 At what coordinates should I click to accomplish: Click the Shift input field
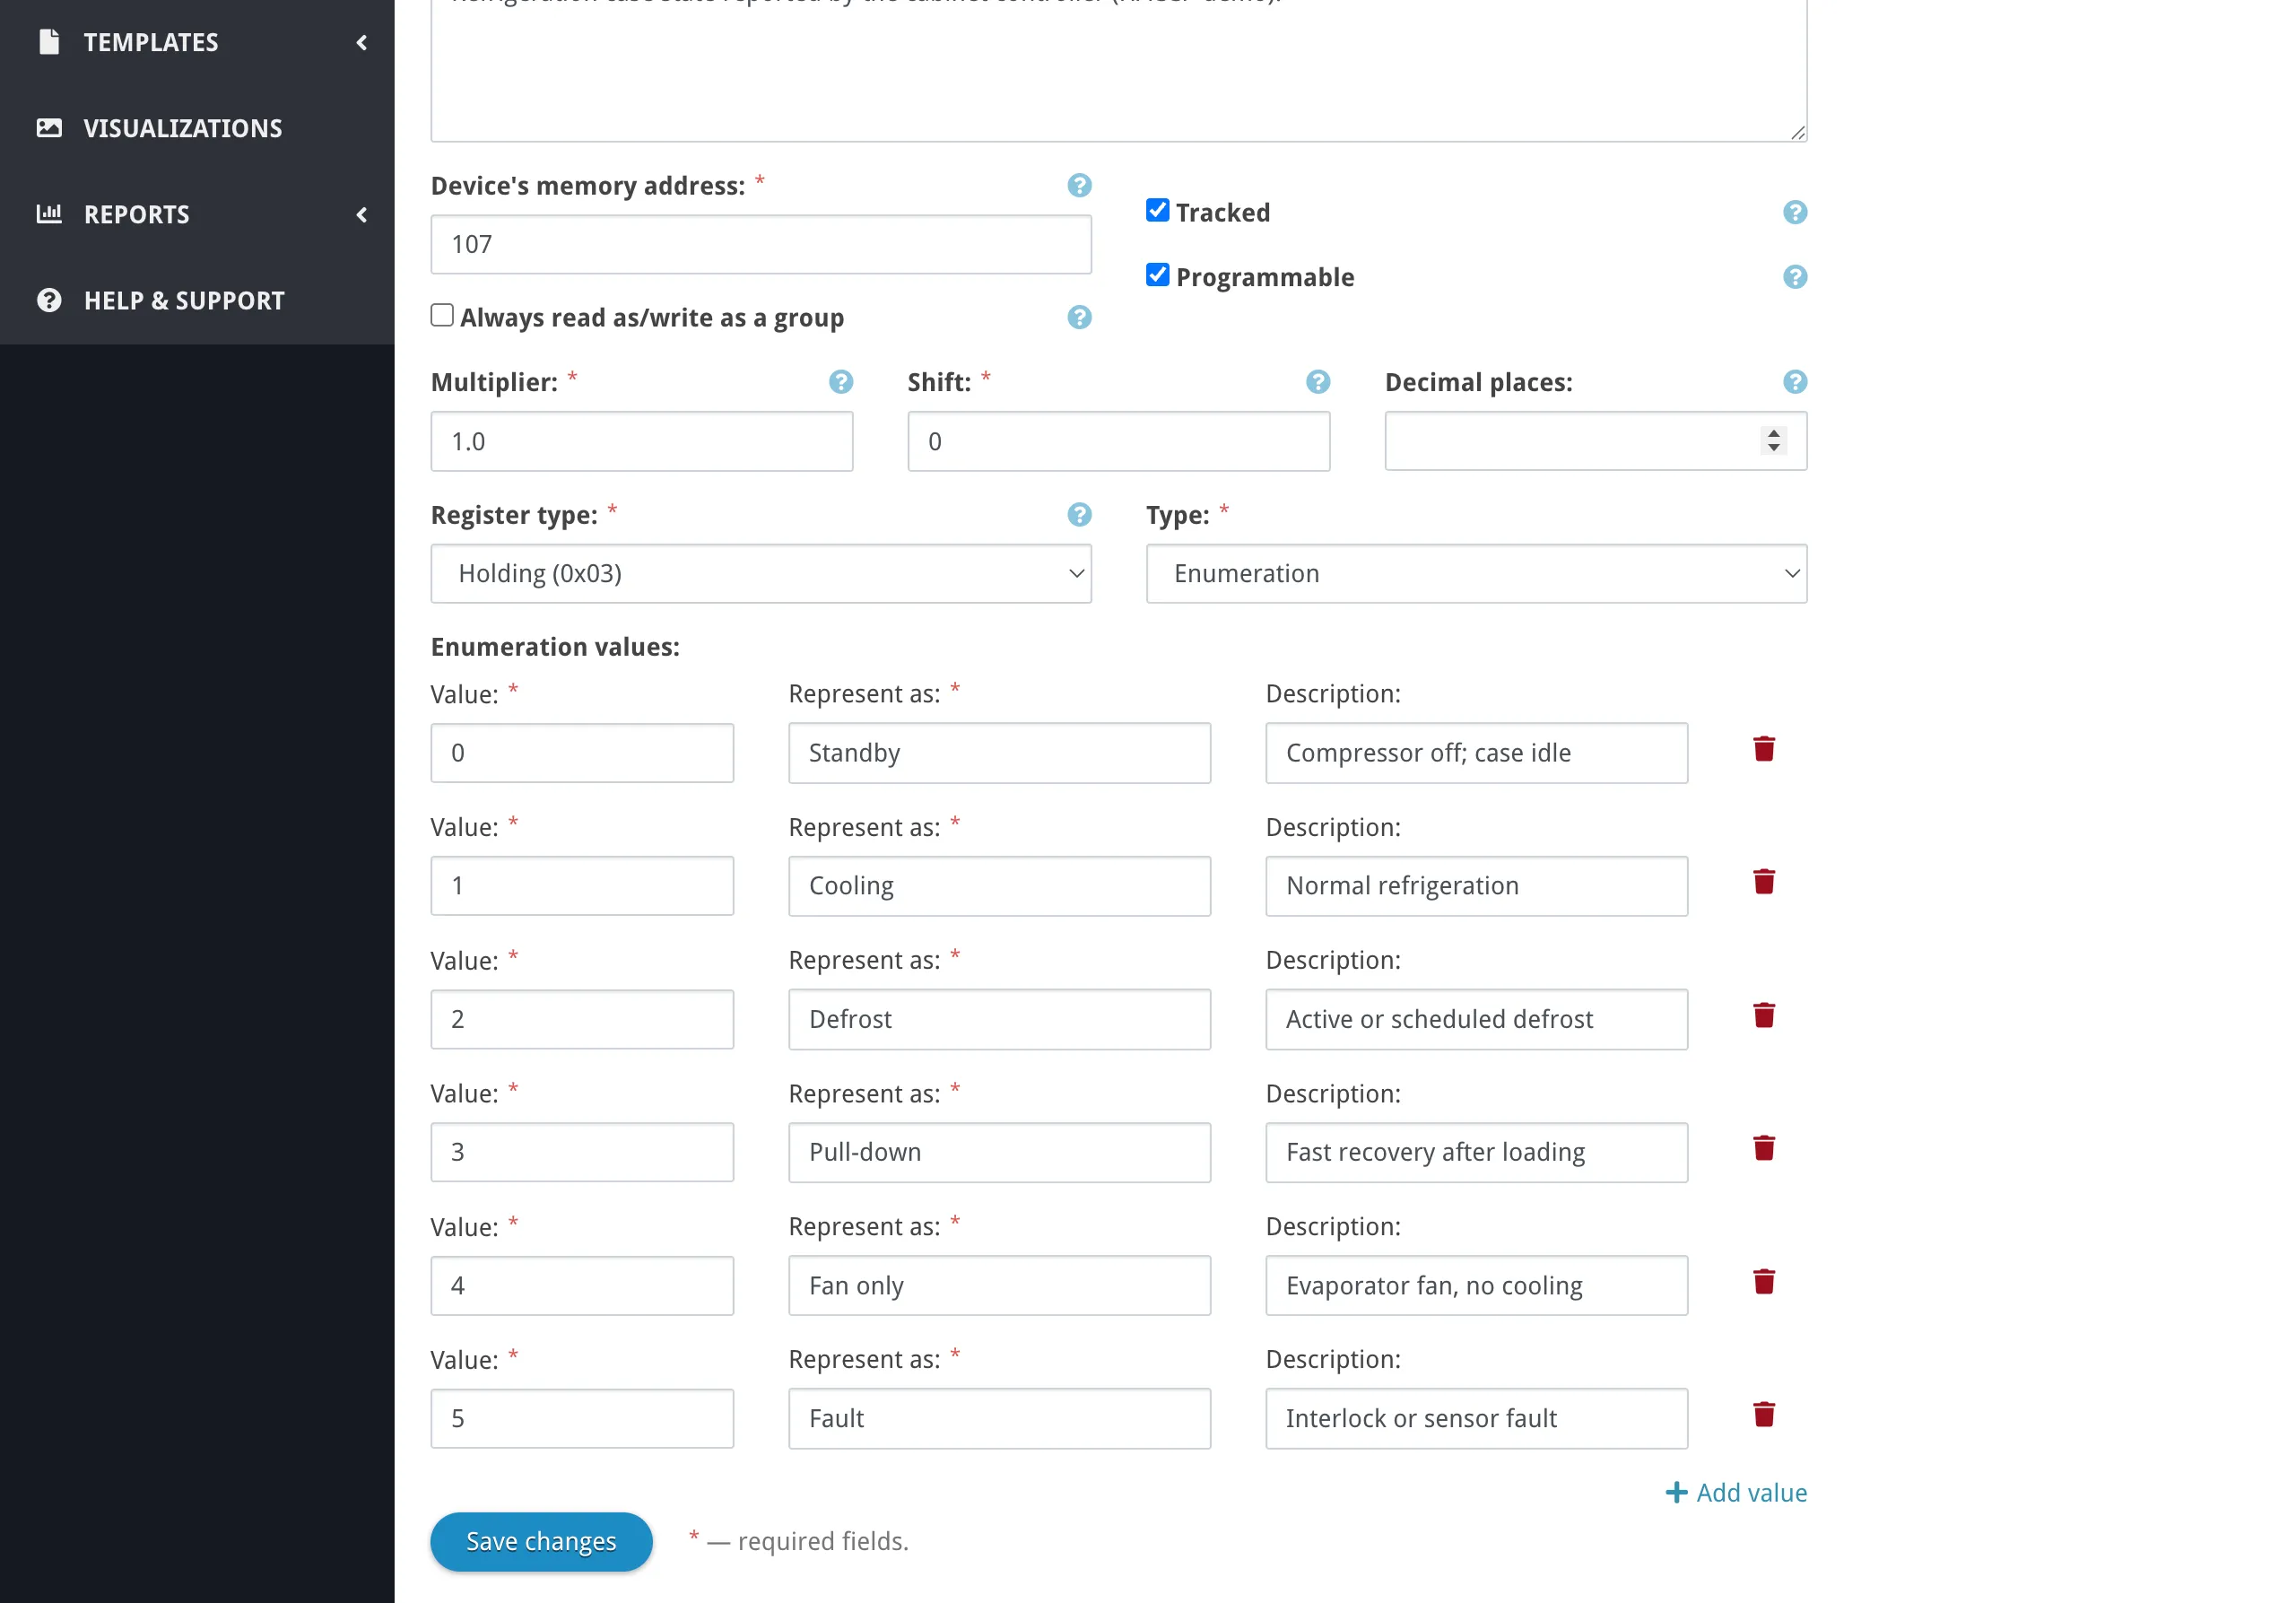1118,441
